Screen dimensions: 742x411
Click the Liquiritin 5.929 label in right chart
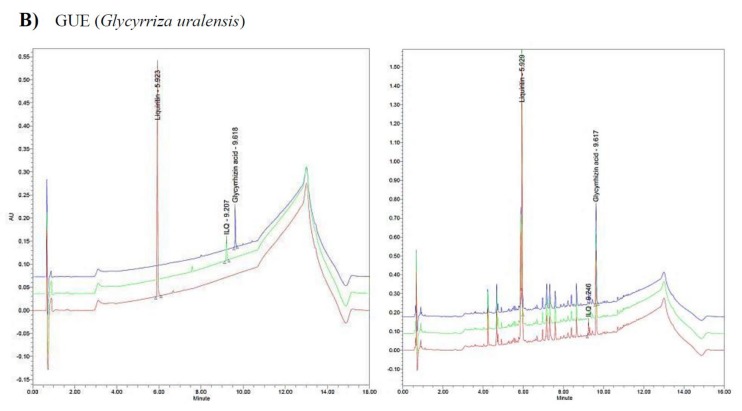[x=522, y=78]
